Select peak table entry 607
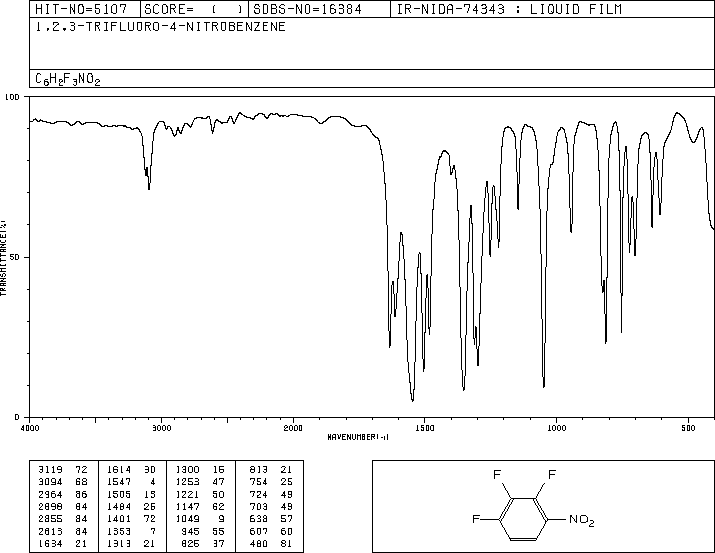715x553 pixels. tap(259, 531)
